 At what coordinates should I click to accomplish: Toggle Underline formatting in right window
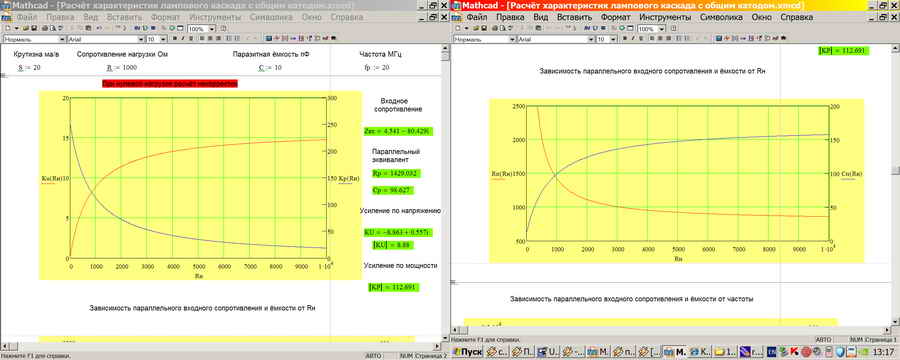[x=641, y=38]
